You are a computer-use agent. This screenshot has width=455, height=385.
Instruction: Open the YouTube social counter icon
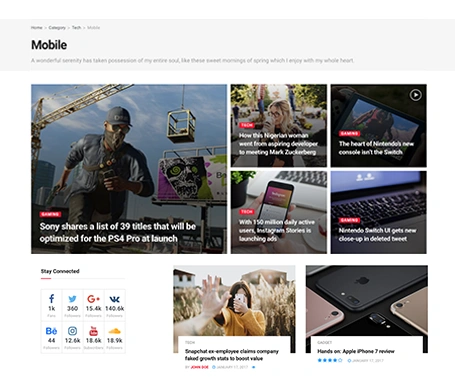click(x=93, y=331)
